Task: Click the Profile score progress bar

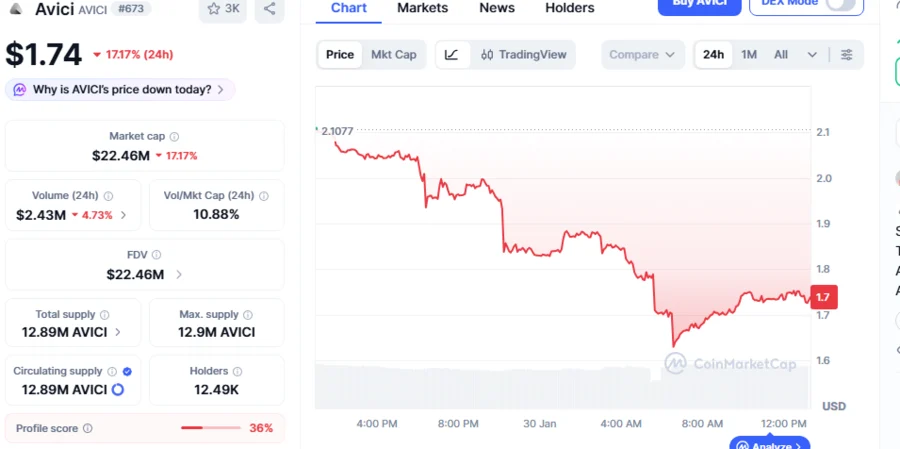Action: (x=210, y=428)
